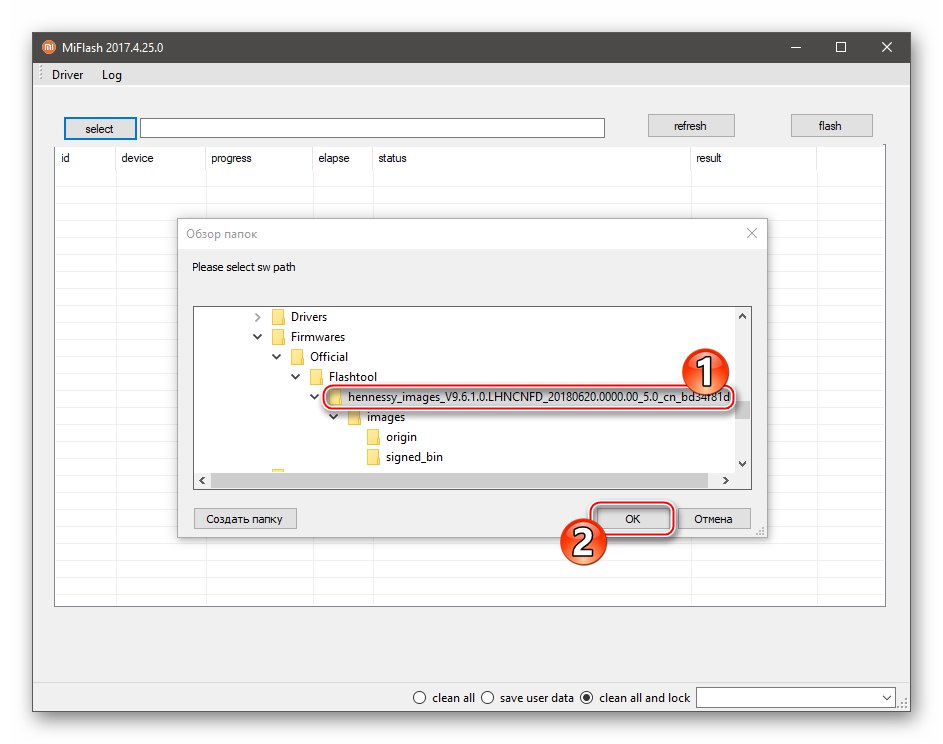Select the clean all radio option
943x744 pixels.
tap(419, 698)
